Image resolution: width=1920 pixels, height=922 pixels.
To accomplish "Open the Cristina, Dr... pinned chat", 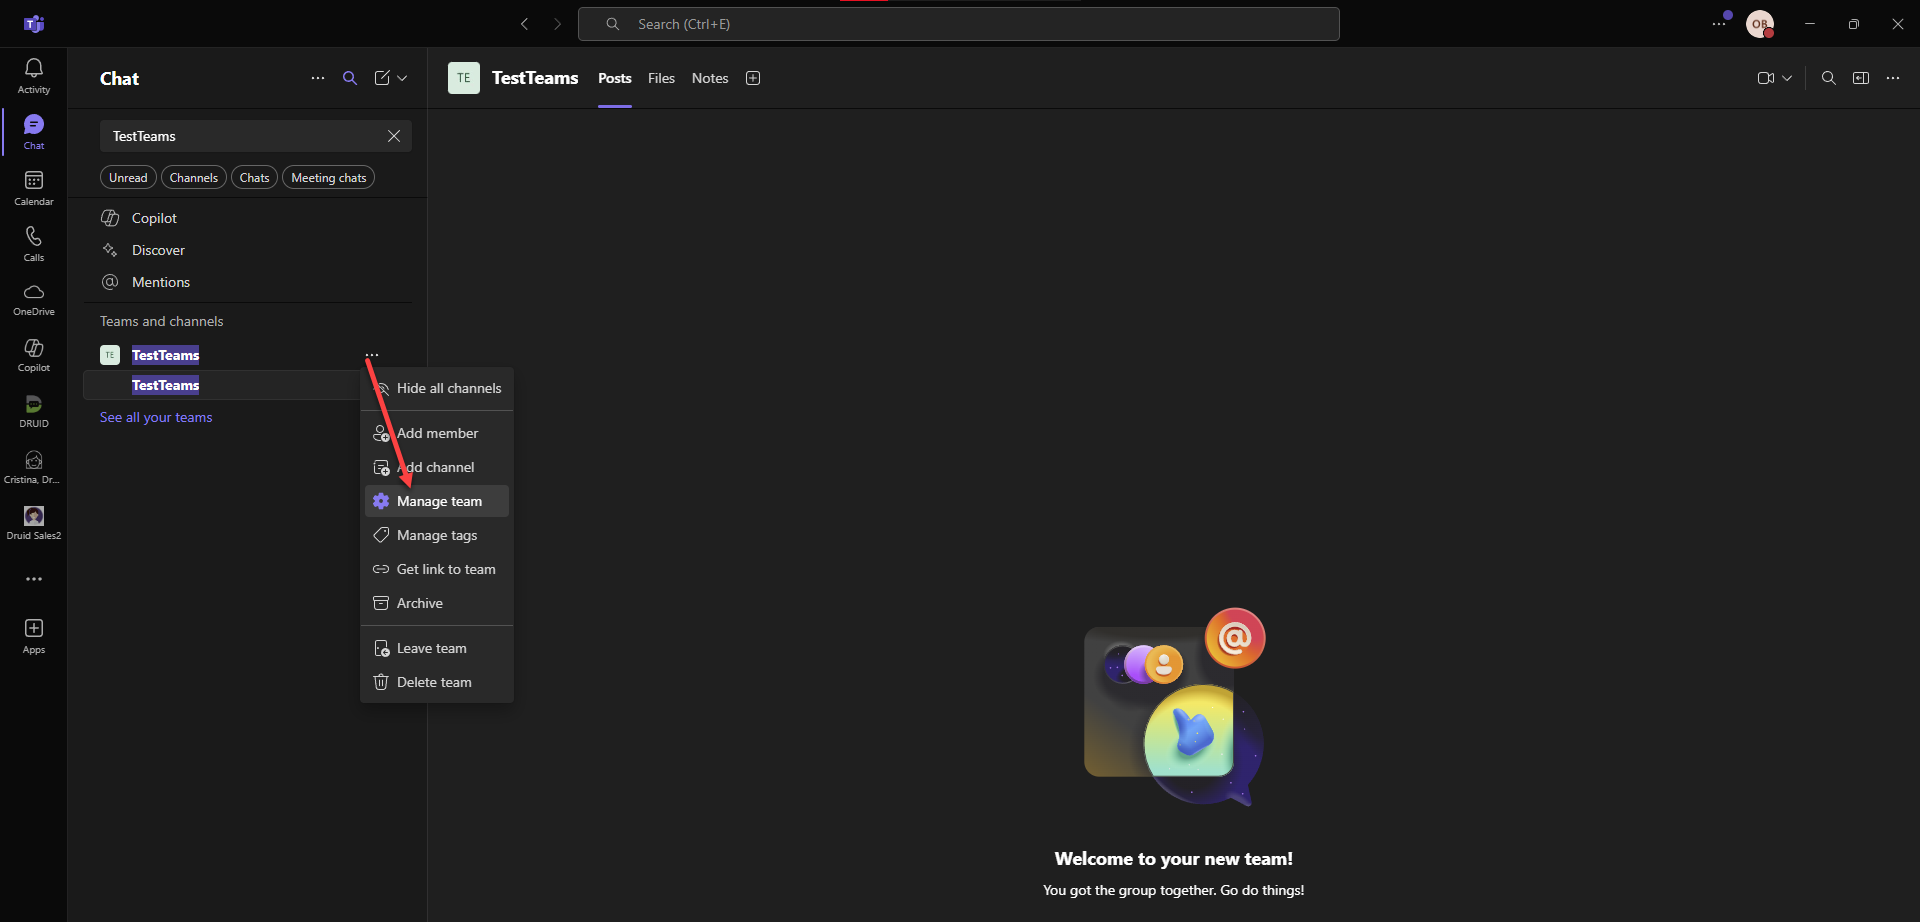I will click(34, 467).
